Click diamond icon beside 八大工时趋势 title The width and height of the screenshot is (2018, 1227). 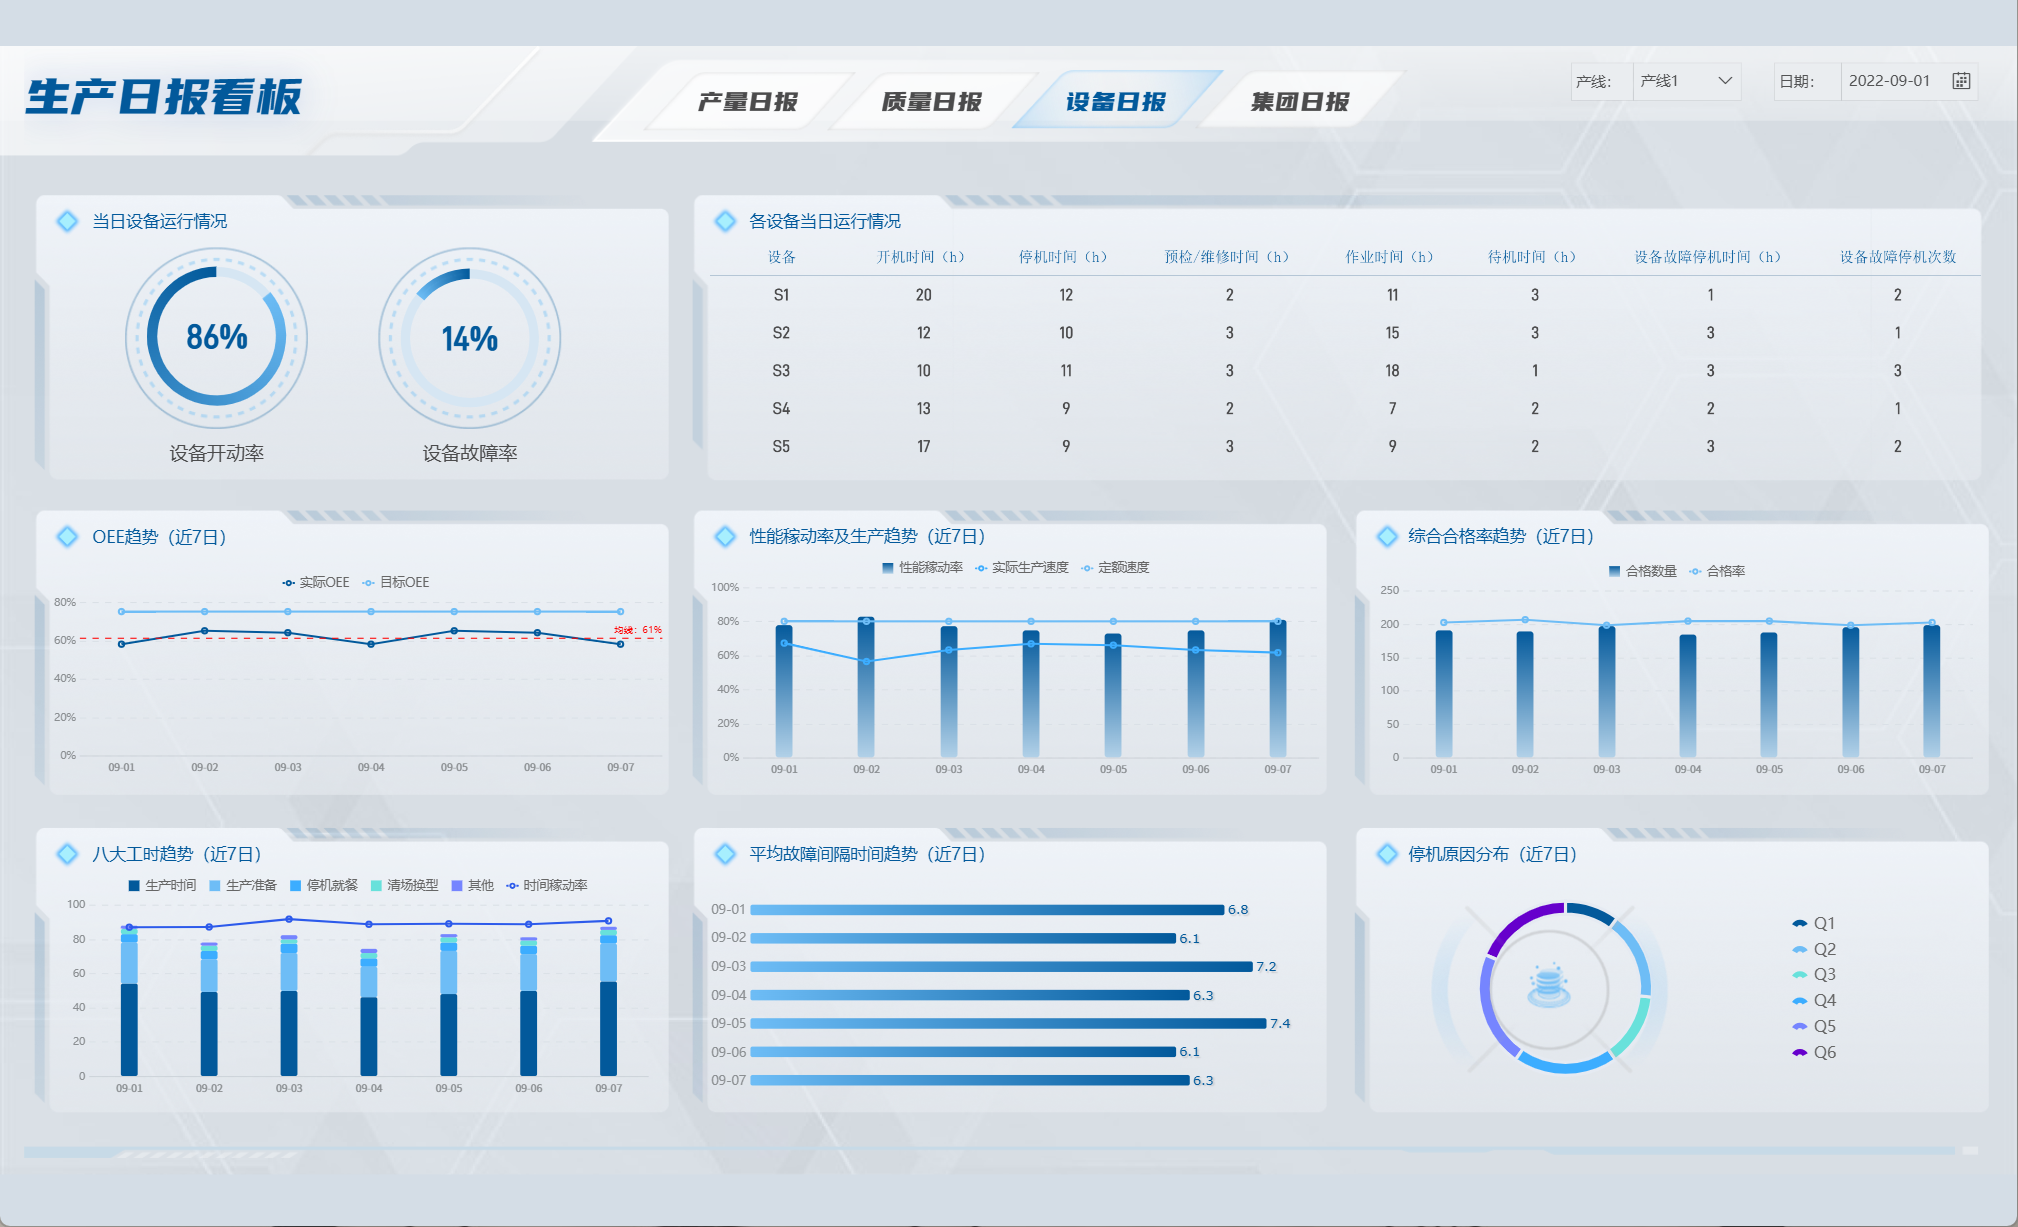(67, 854)
